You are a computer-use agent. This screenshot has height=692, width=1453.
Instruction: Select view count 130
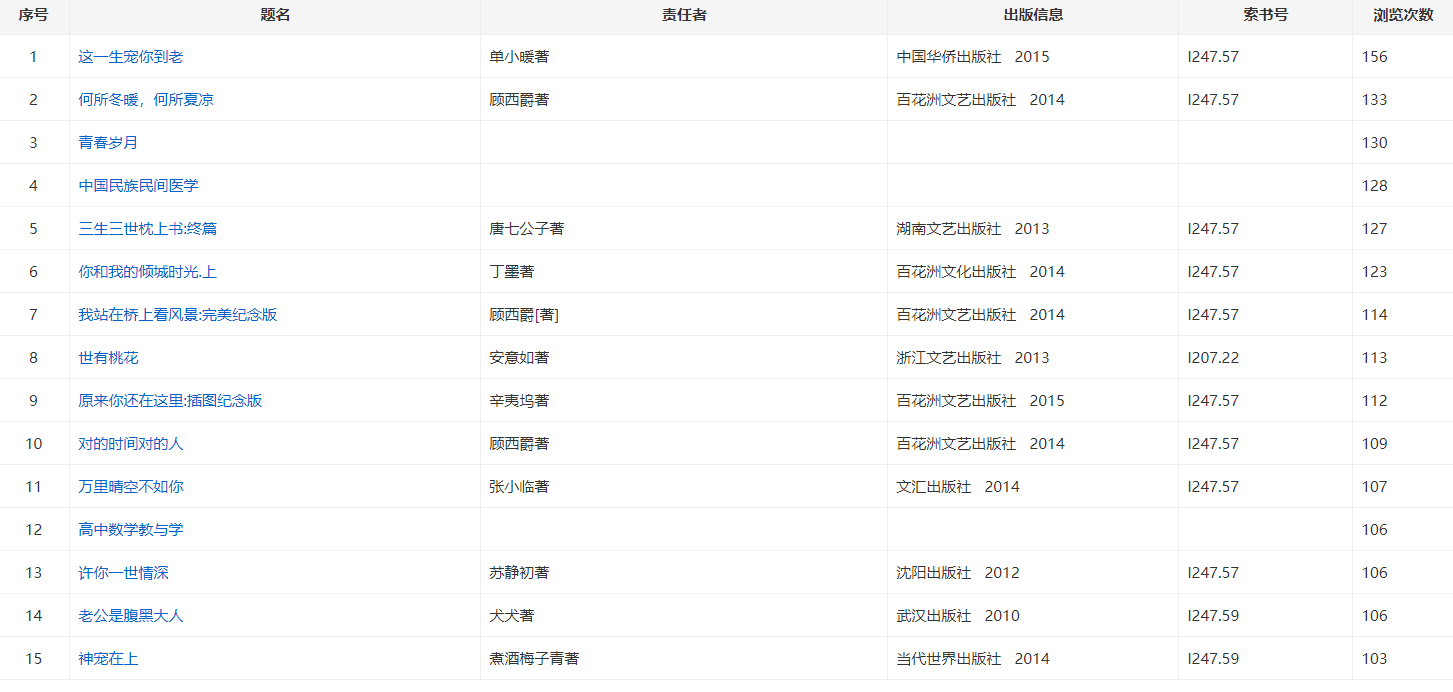(x=1375, y=143)
